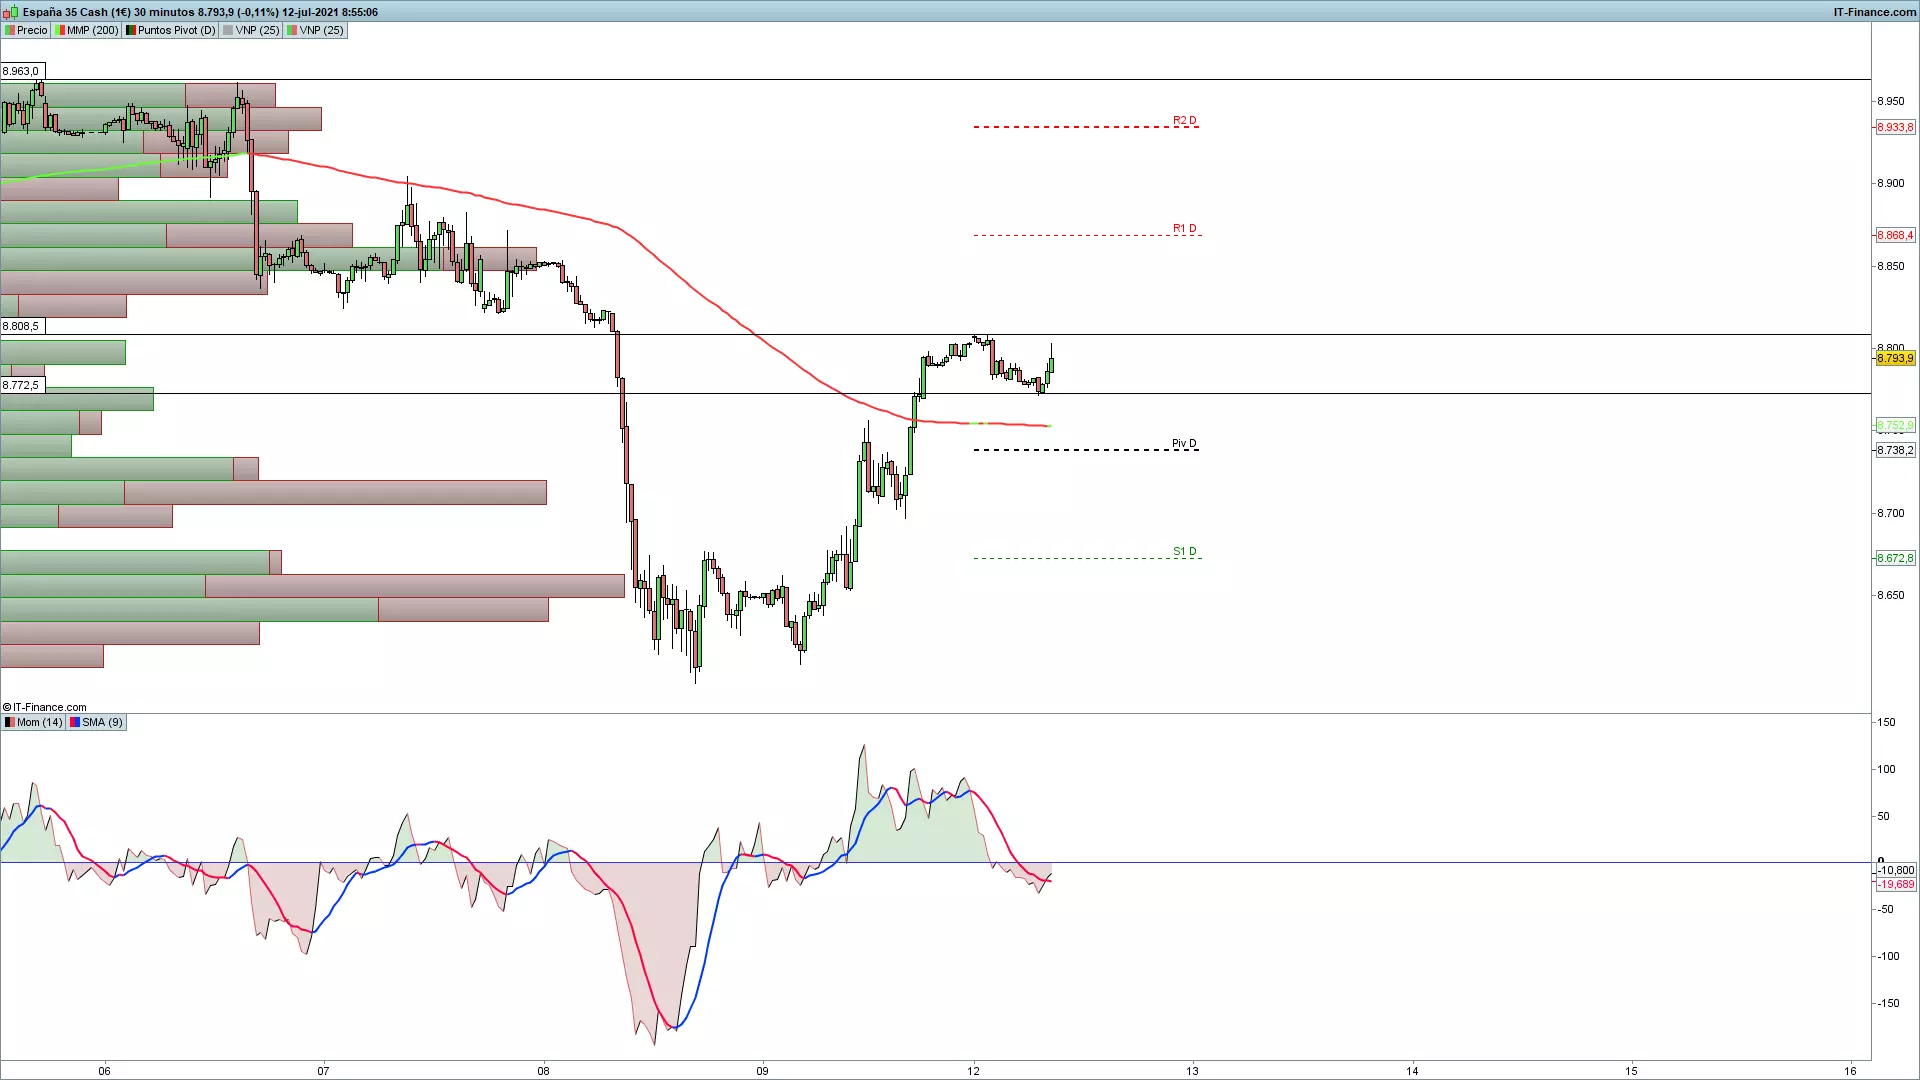This screenshot has height=1080, width=1920.
Task: Click the R2 D pivot resistance label
Action: (1184, 120)
